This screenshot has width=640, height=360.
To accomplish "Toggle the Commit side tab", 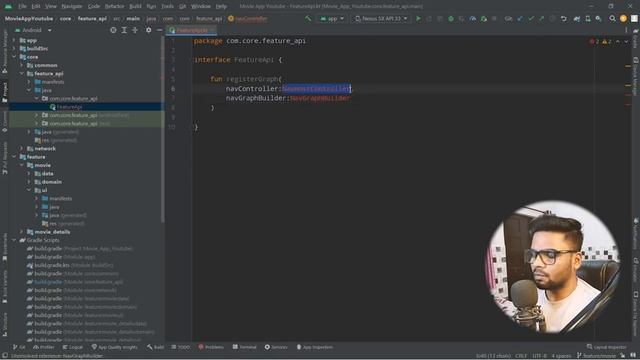I will [4, 121].
